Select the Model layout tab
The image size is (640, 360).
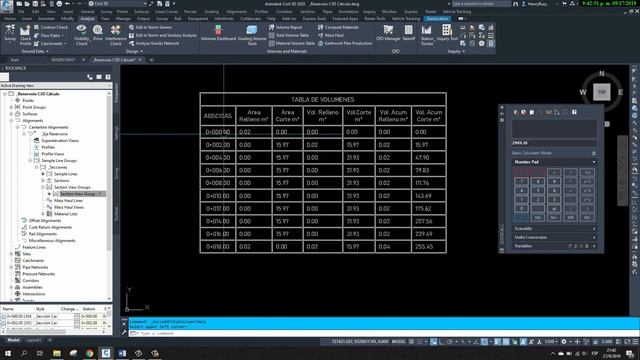13,340
